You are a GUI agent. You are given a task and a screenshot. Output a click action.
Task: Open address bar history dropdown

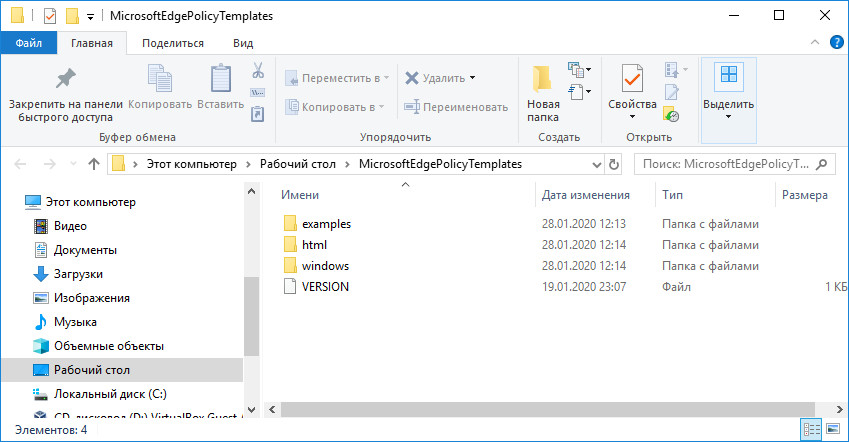597,164
